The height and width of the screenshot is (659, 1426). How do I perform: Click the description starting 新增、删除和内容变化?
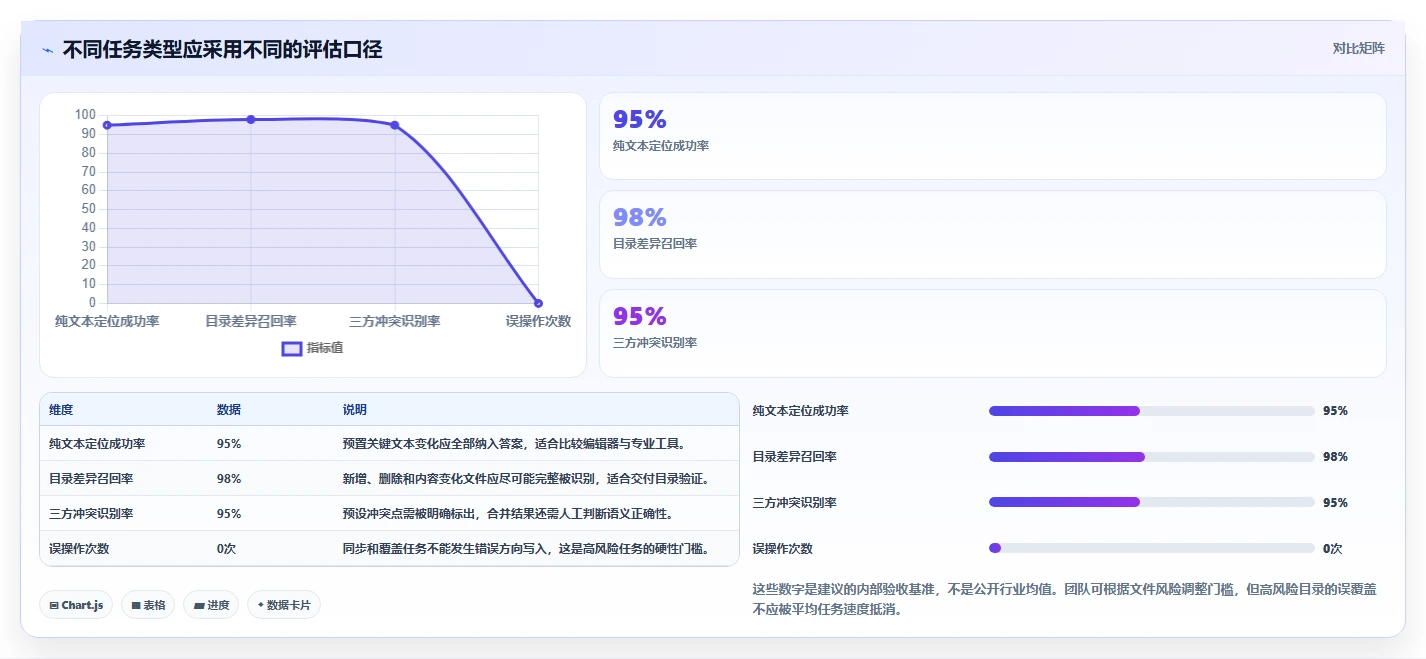pos(527,478)
